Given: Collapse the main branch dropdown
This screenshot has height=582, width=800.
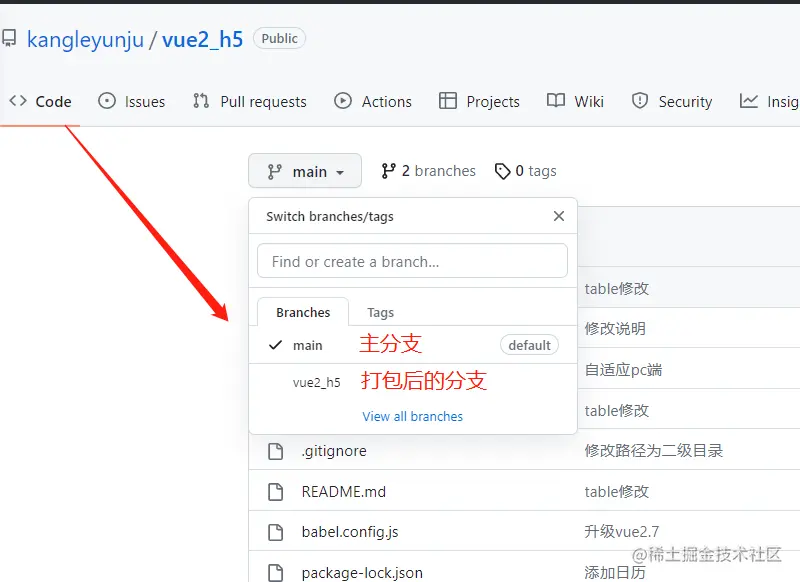Looking at the screenshot, I should pyautogui.click(x=305, y=171).
